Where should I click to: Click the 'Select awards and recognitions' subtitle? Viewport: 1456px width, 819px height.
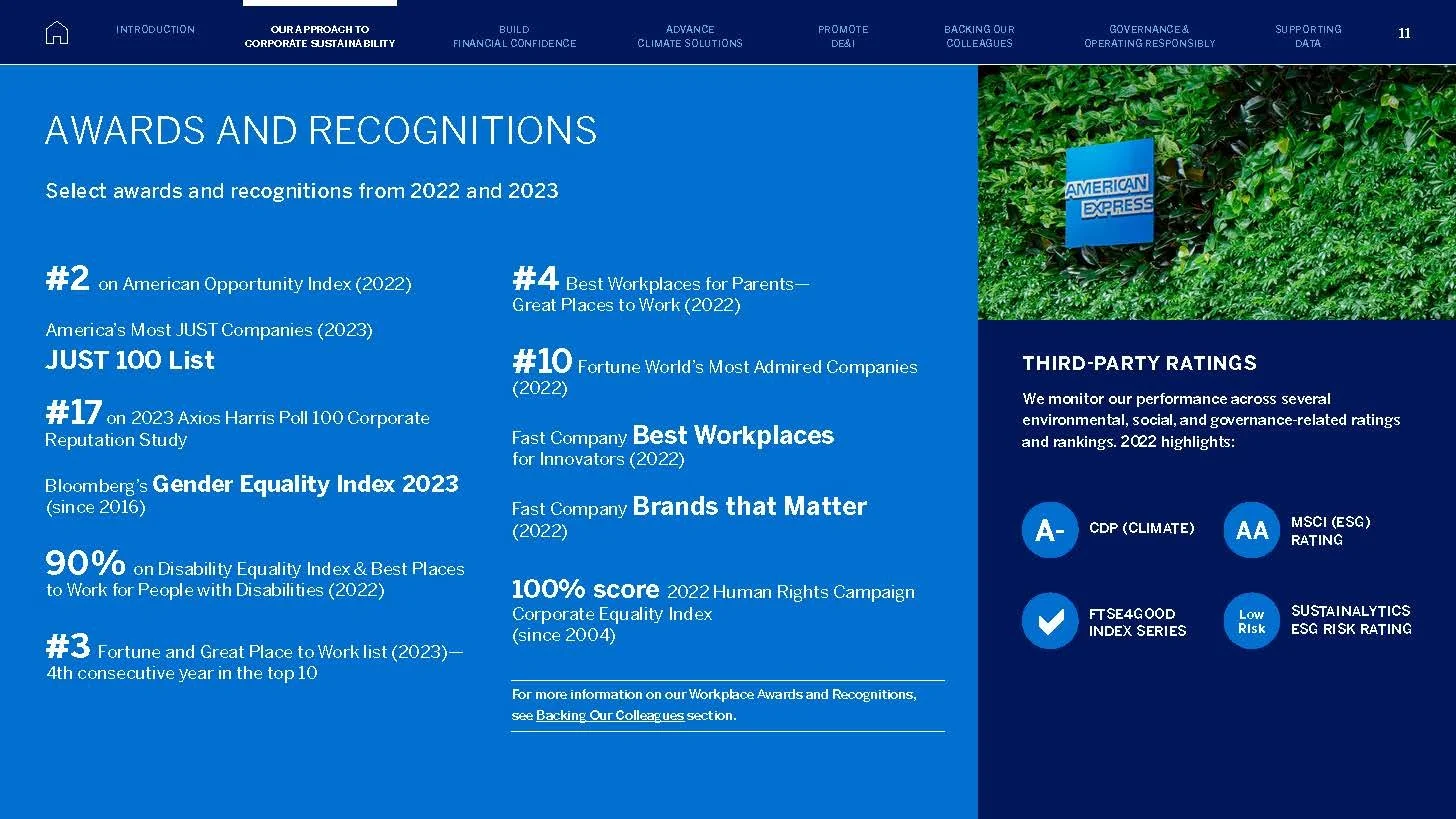(x=302, y=191)
